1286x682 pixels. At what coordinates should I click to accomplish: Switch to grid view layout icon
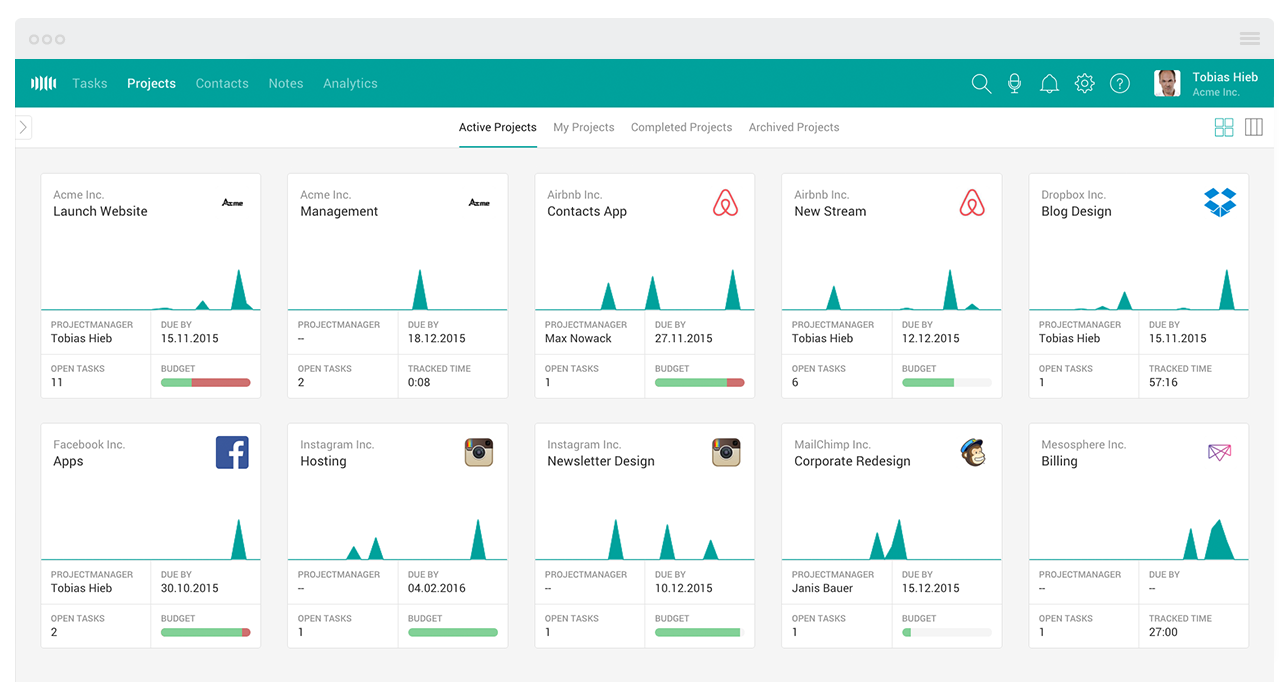1224,127
